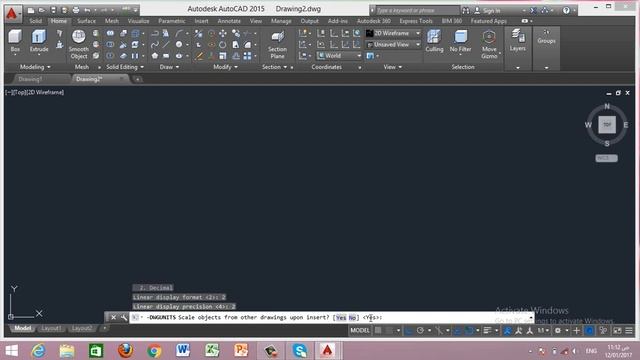Switch to the Layout1 tab
This screenshot has height=360, width=640.
click(x=51, y=328)
